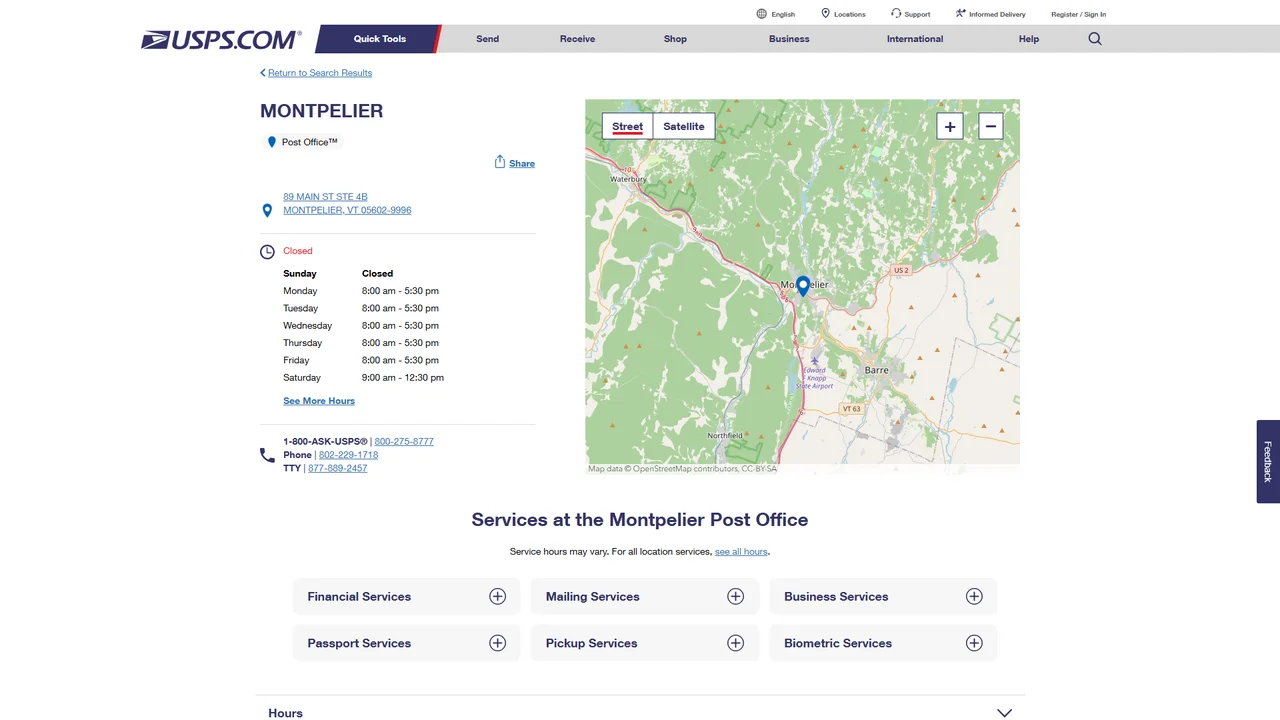Open the Send menu
Image resolution: width=1280 pixels, height=720 pixels.
pos(488,39)
